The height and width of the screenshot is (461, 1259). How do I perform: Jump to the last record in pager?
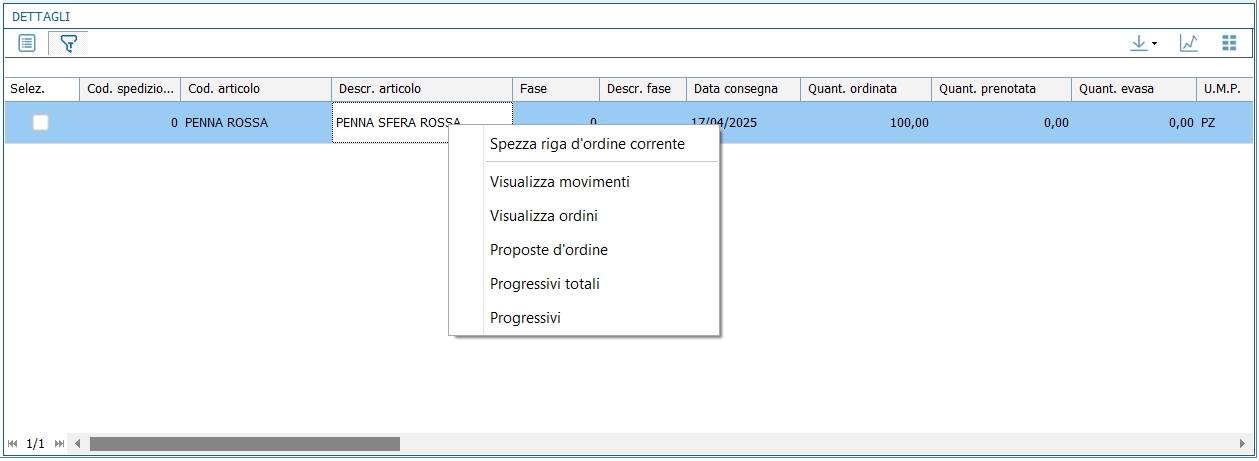point(59,443)
